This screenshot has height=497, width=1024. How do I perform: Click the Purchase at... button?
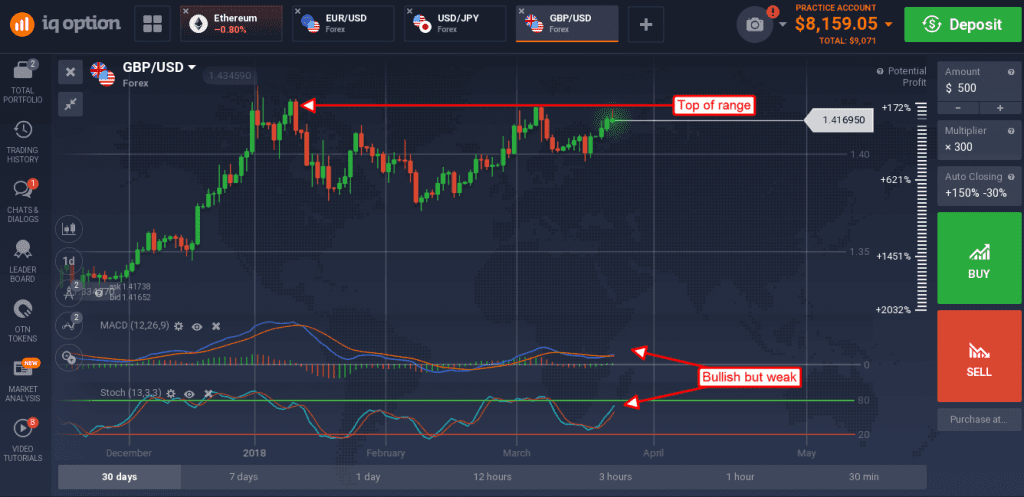click(980, 419)
